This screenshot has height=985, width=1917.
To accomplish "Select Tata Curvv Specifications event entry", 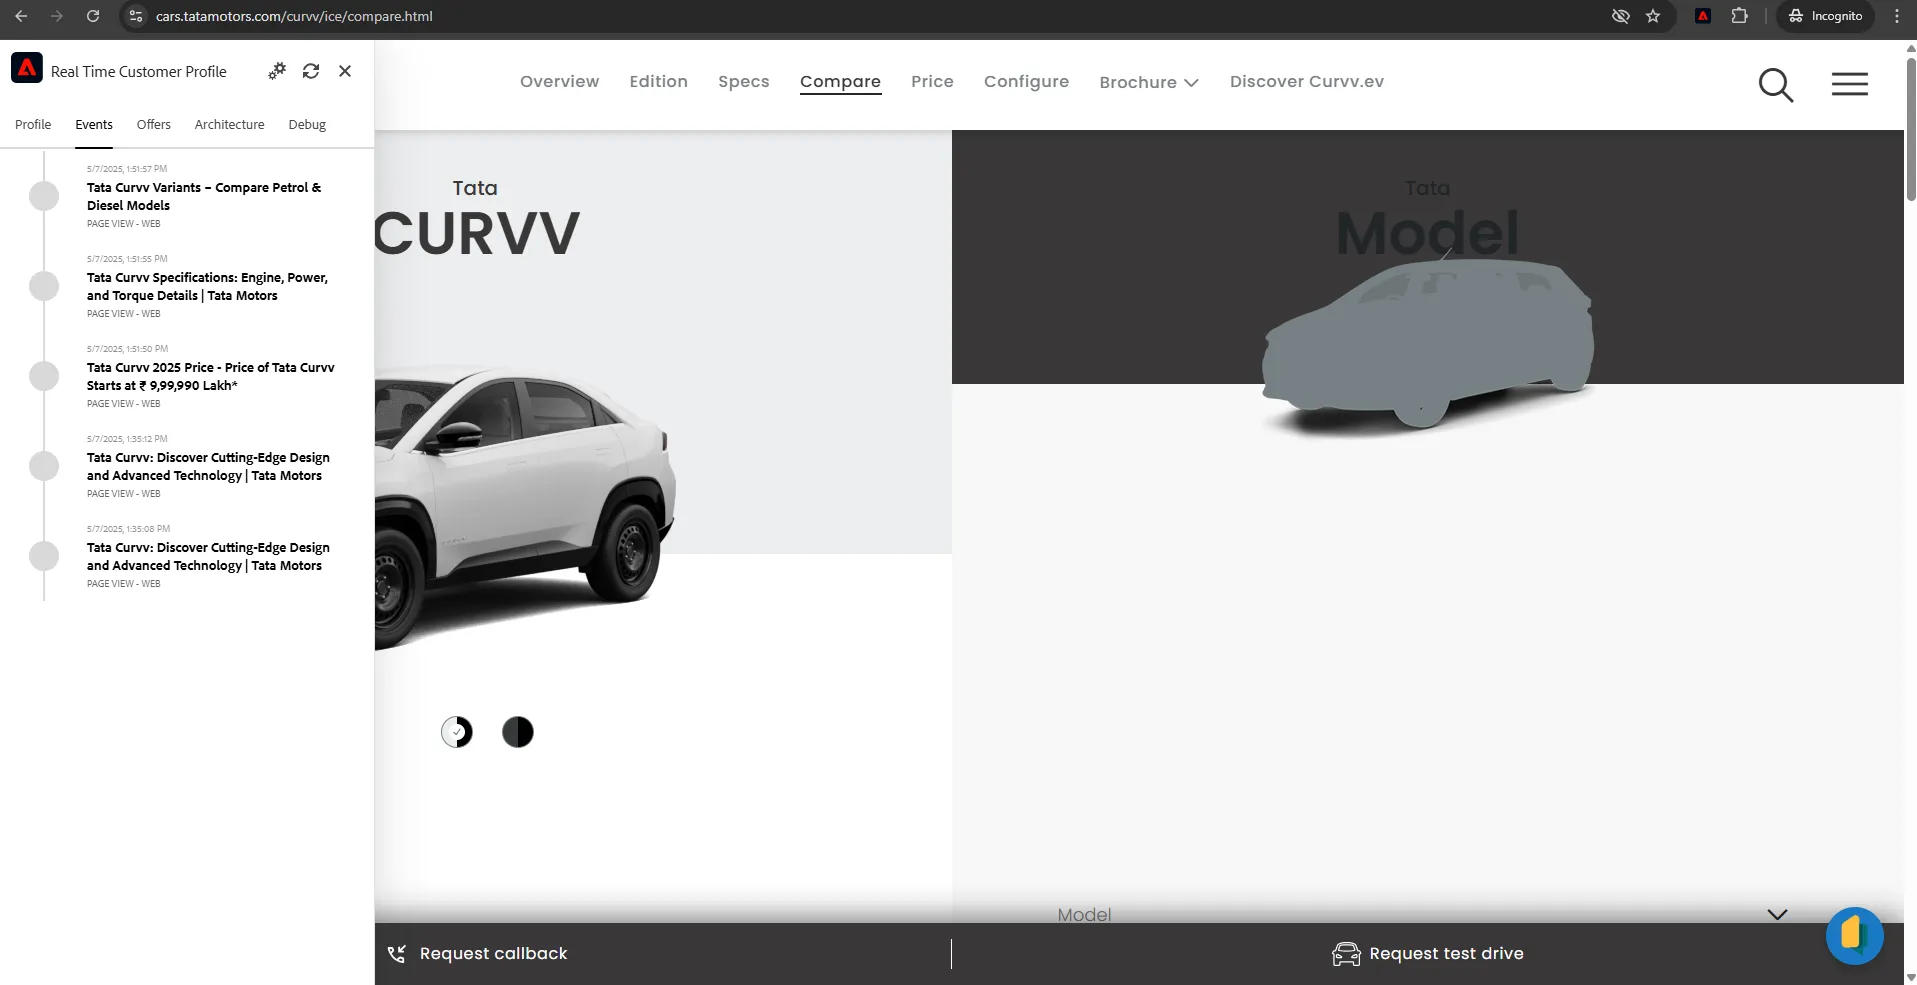I will [207, 286].
